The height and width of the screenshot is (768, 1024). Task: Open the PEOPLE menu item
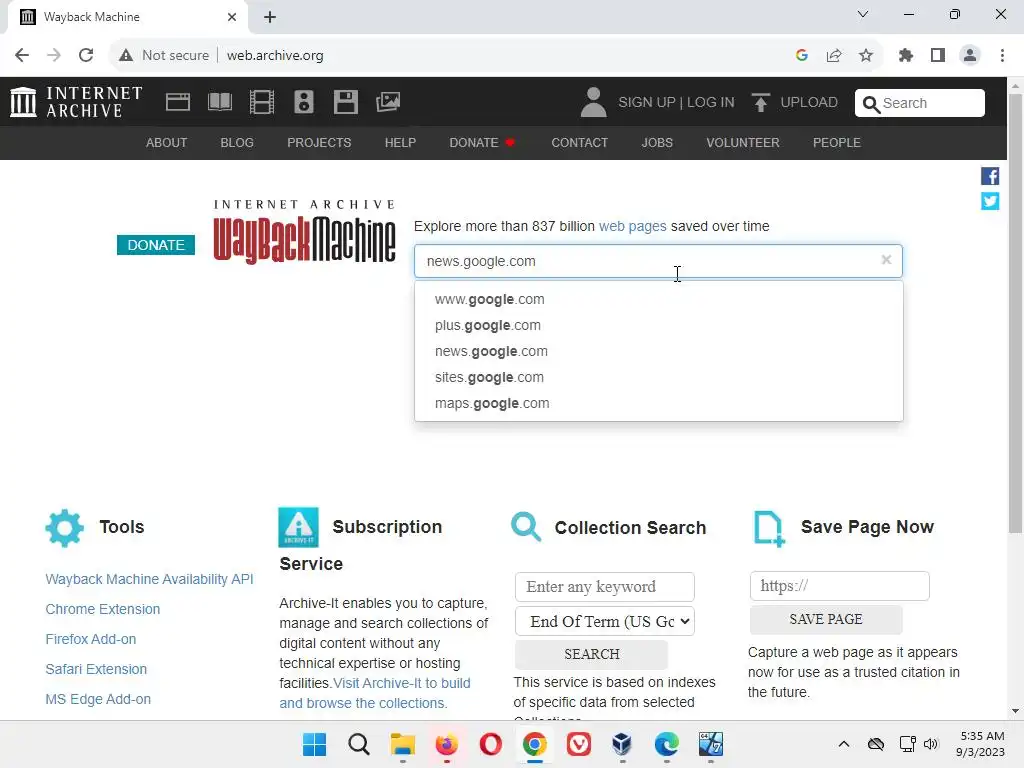click(x=837, y=142)
